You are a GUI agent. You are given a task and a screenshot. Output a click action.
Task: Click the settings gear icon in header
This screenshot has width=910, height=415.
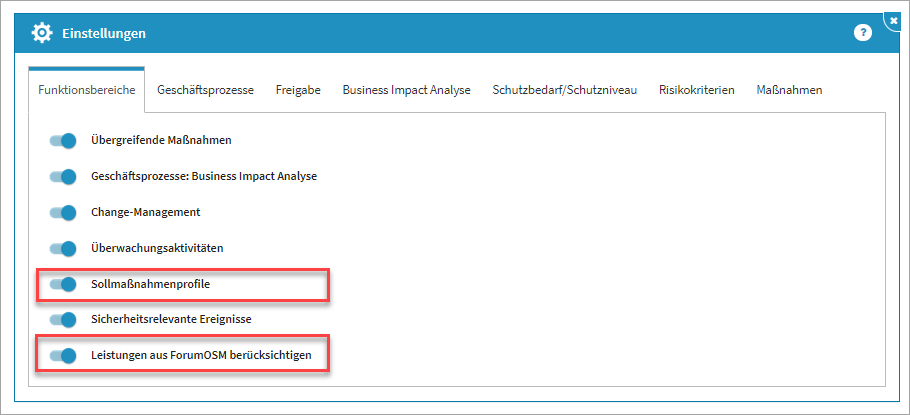tap(42, 33)
